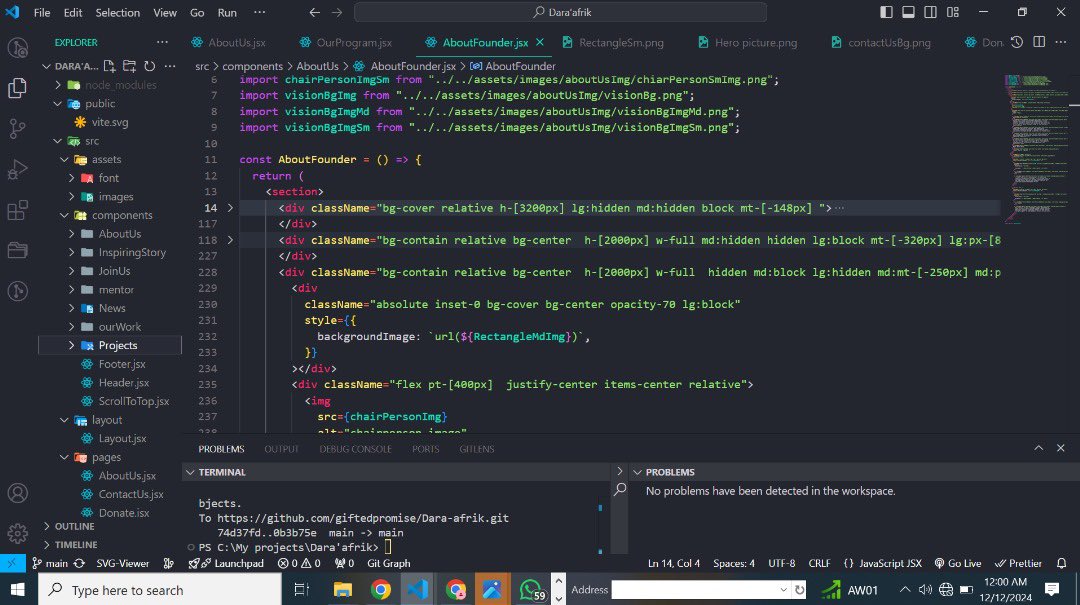Toggle the primary side bar layout icon
Screen dimensions: 1080x605
(886, 12)
